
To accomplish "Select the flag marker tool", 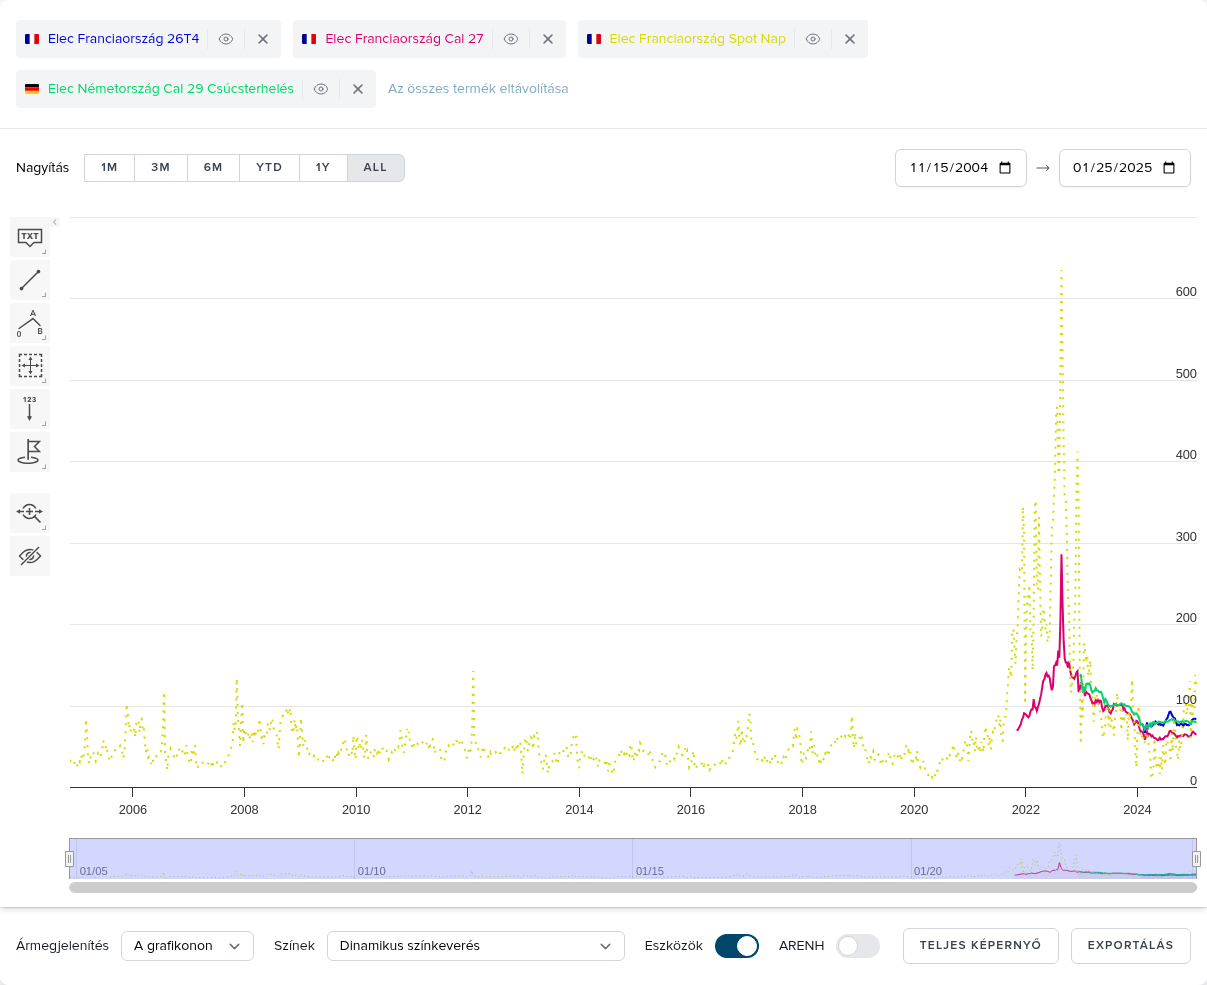I will tap(30, 452).
